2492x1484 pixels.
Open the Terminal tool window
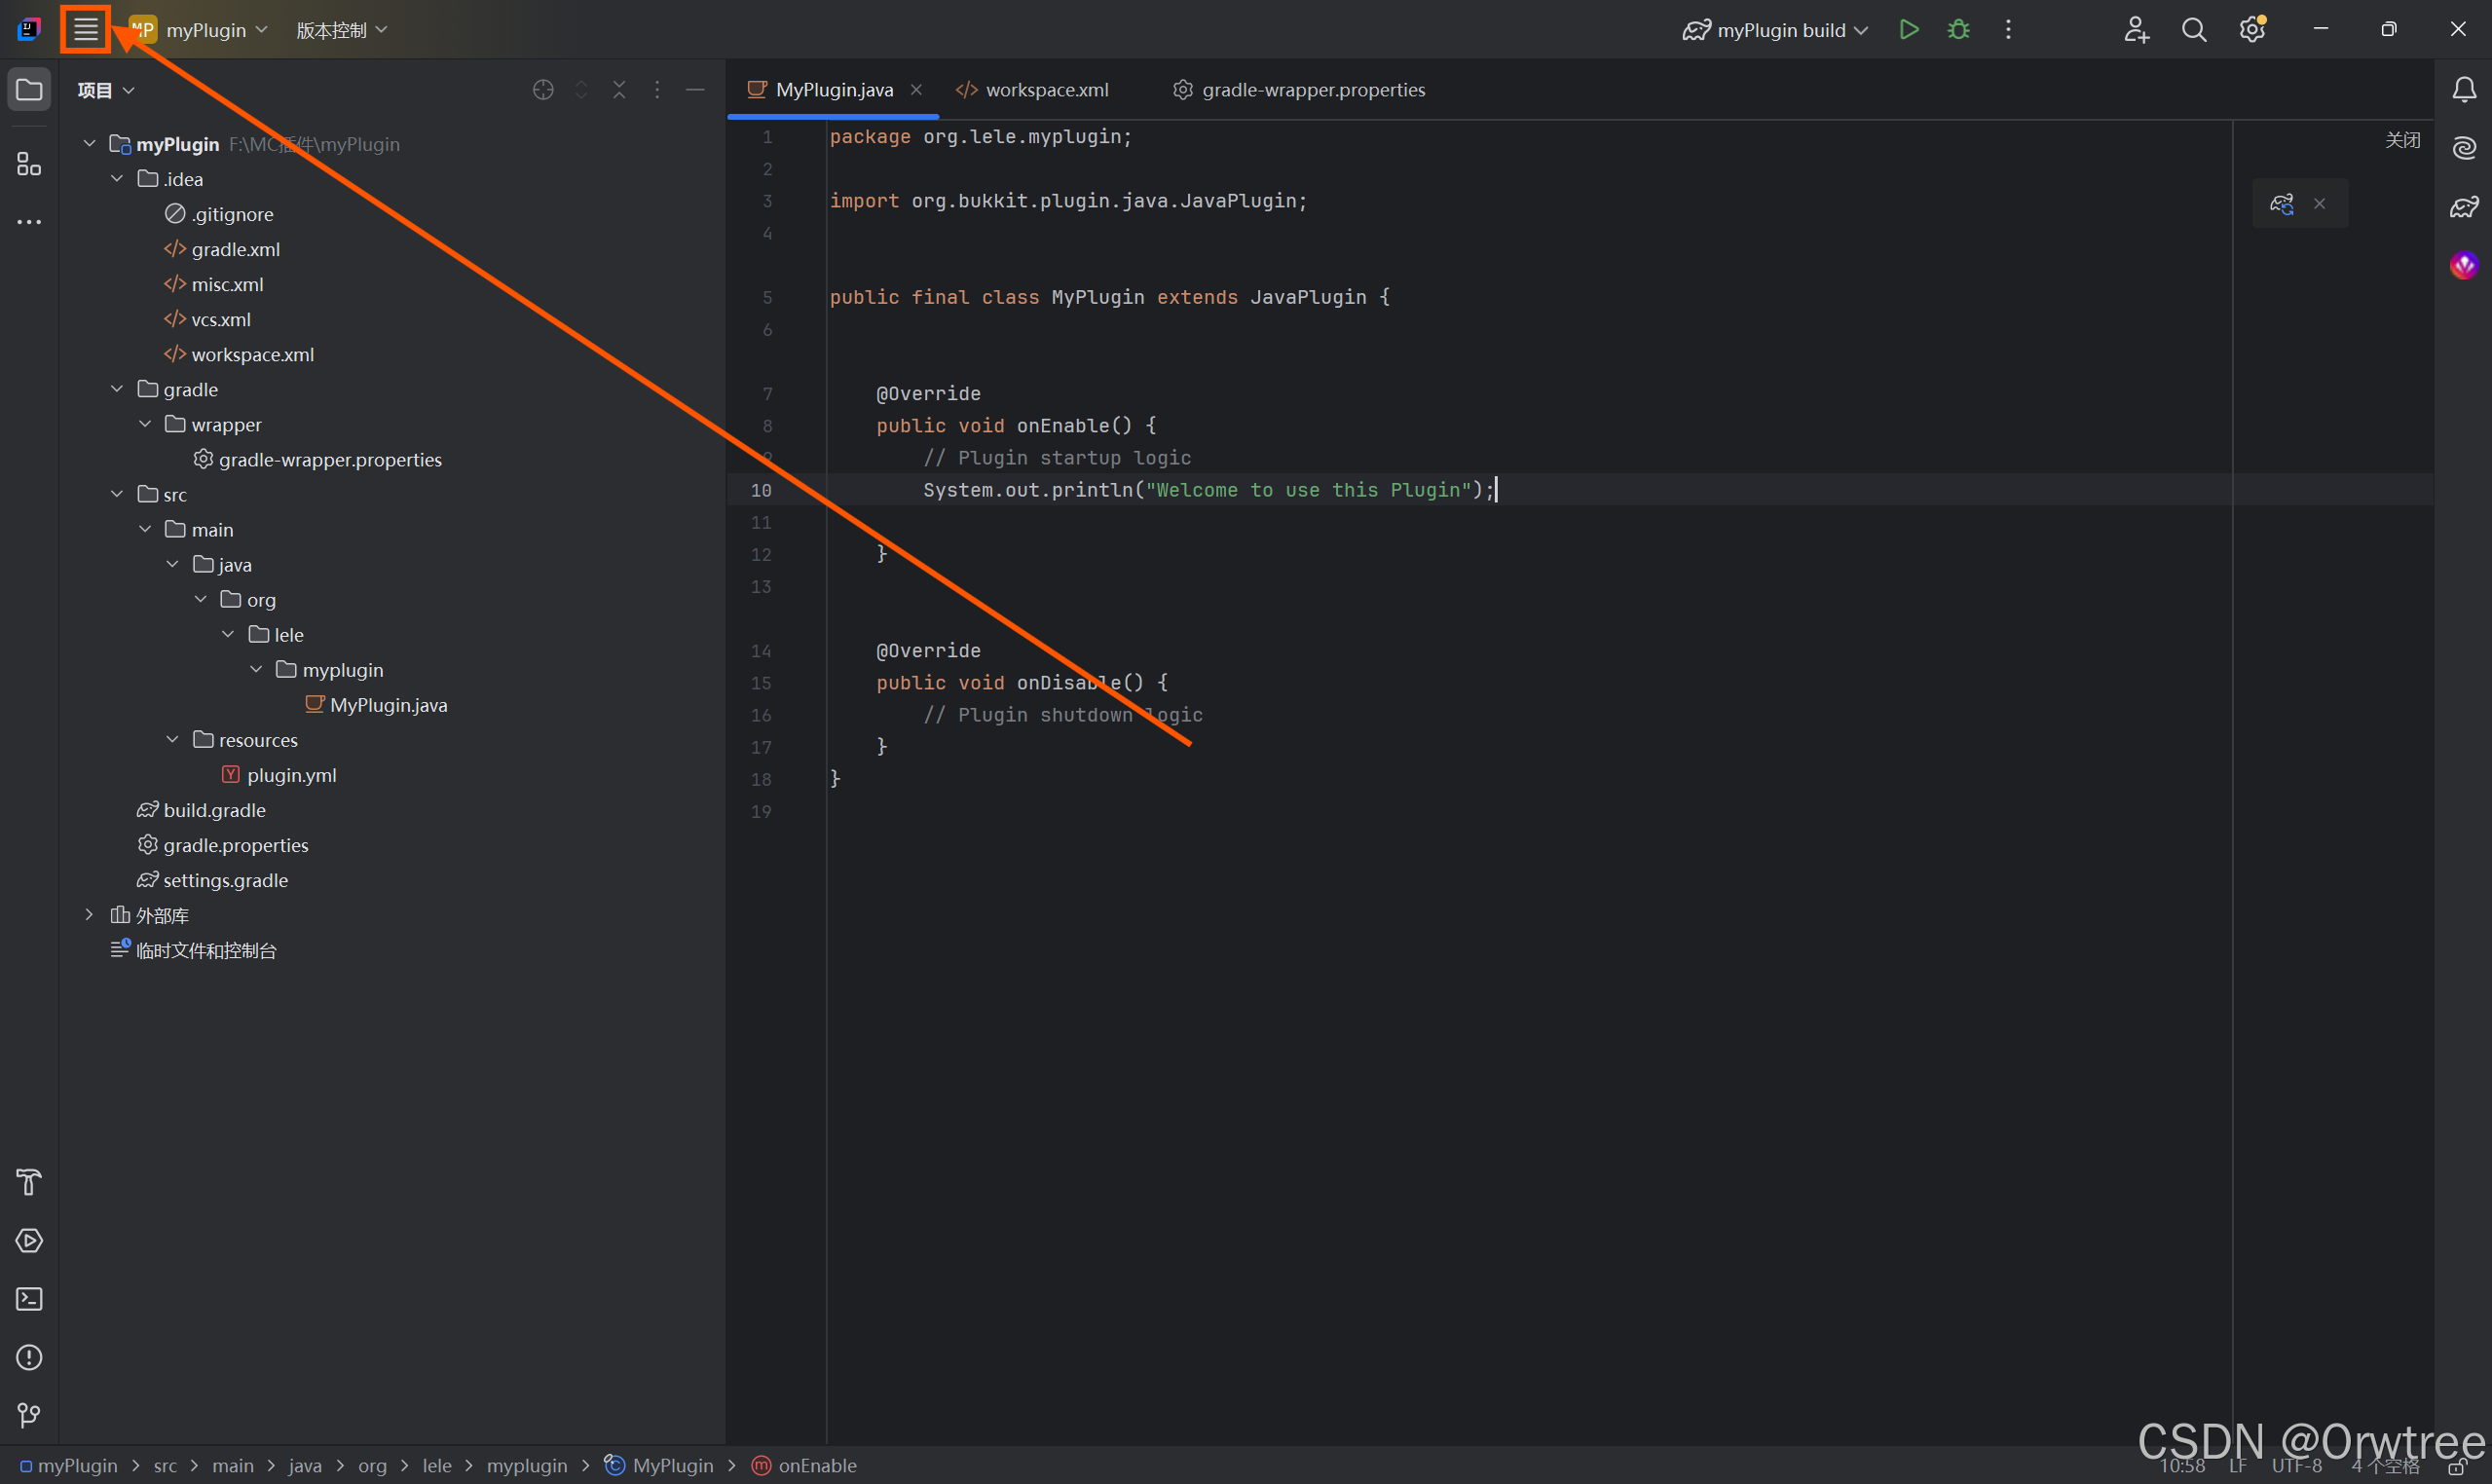[x=29, y=1299]
